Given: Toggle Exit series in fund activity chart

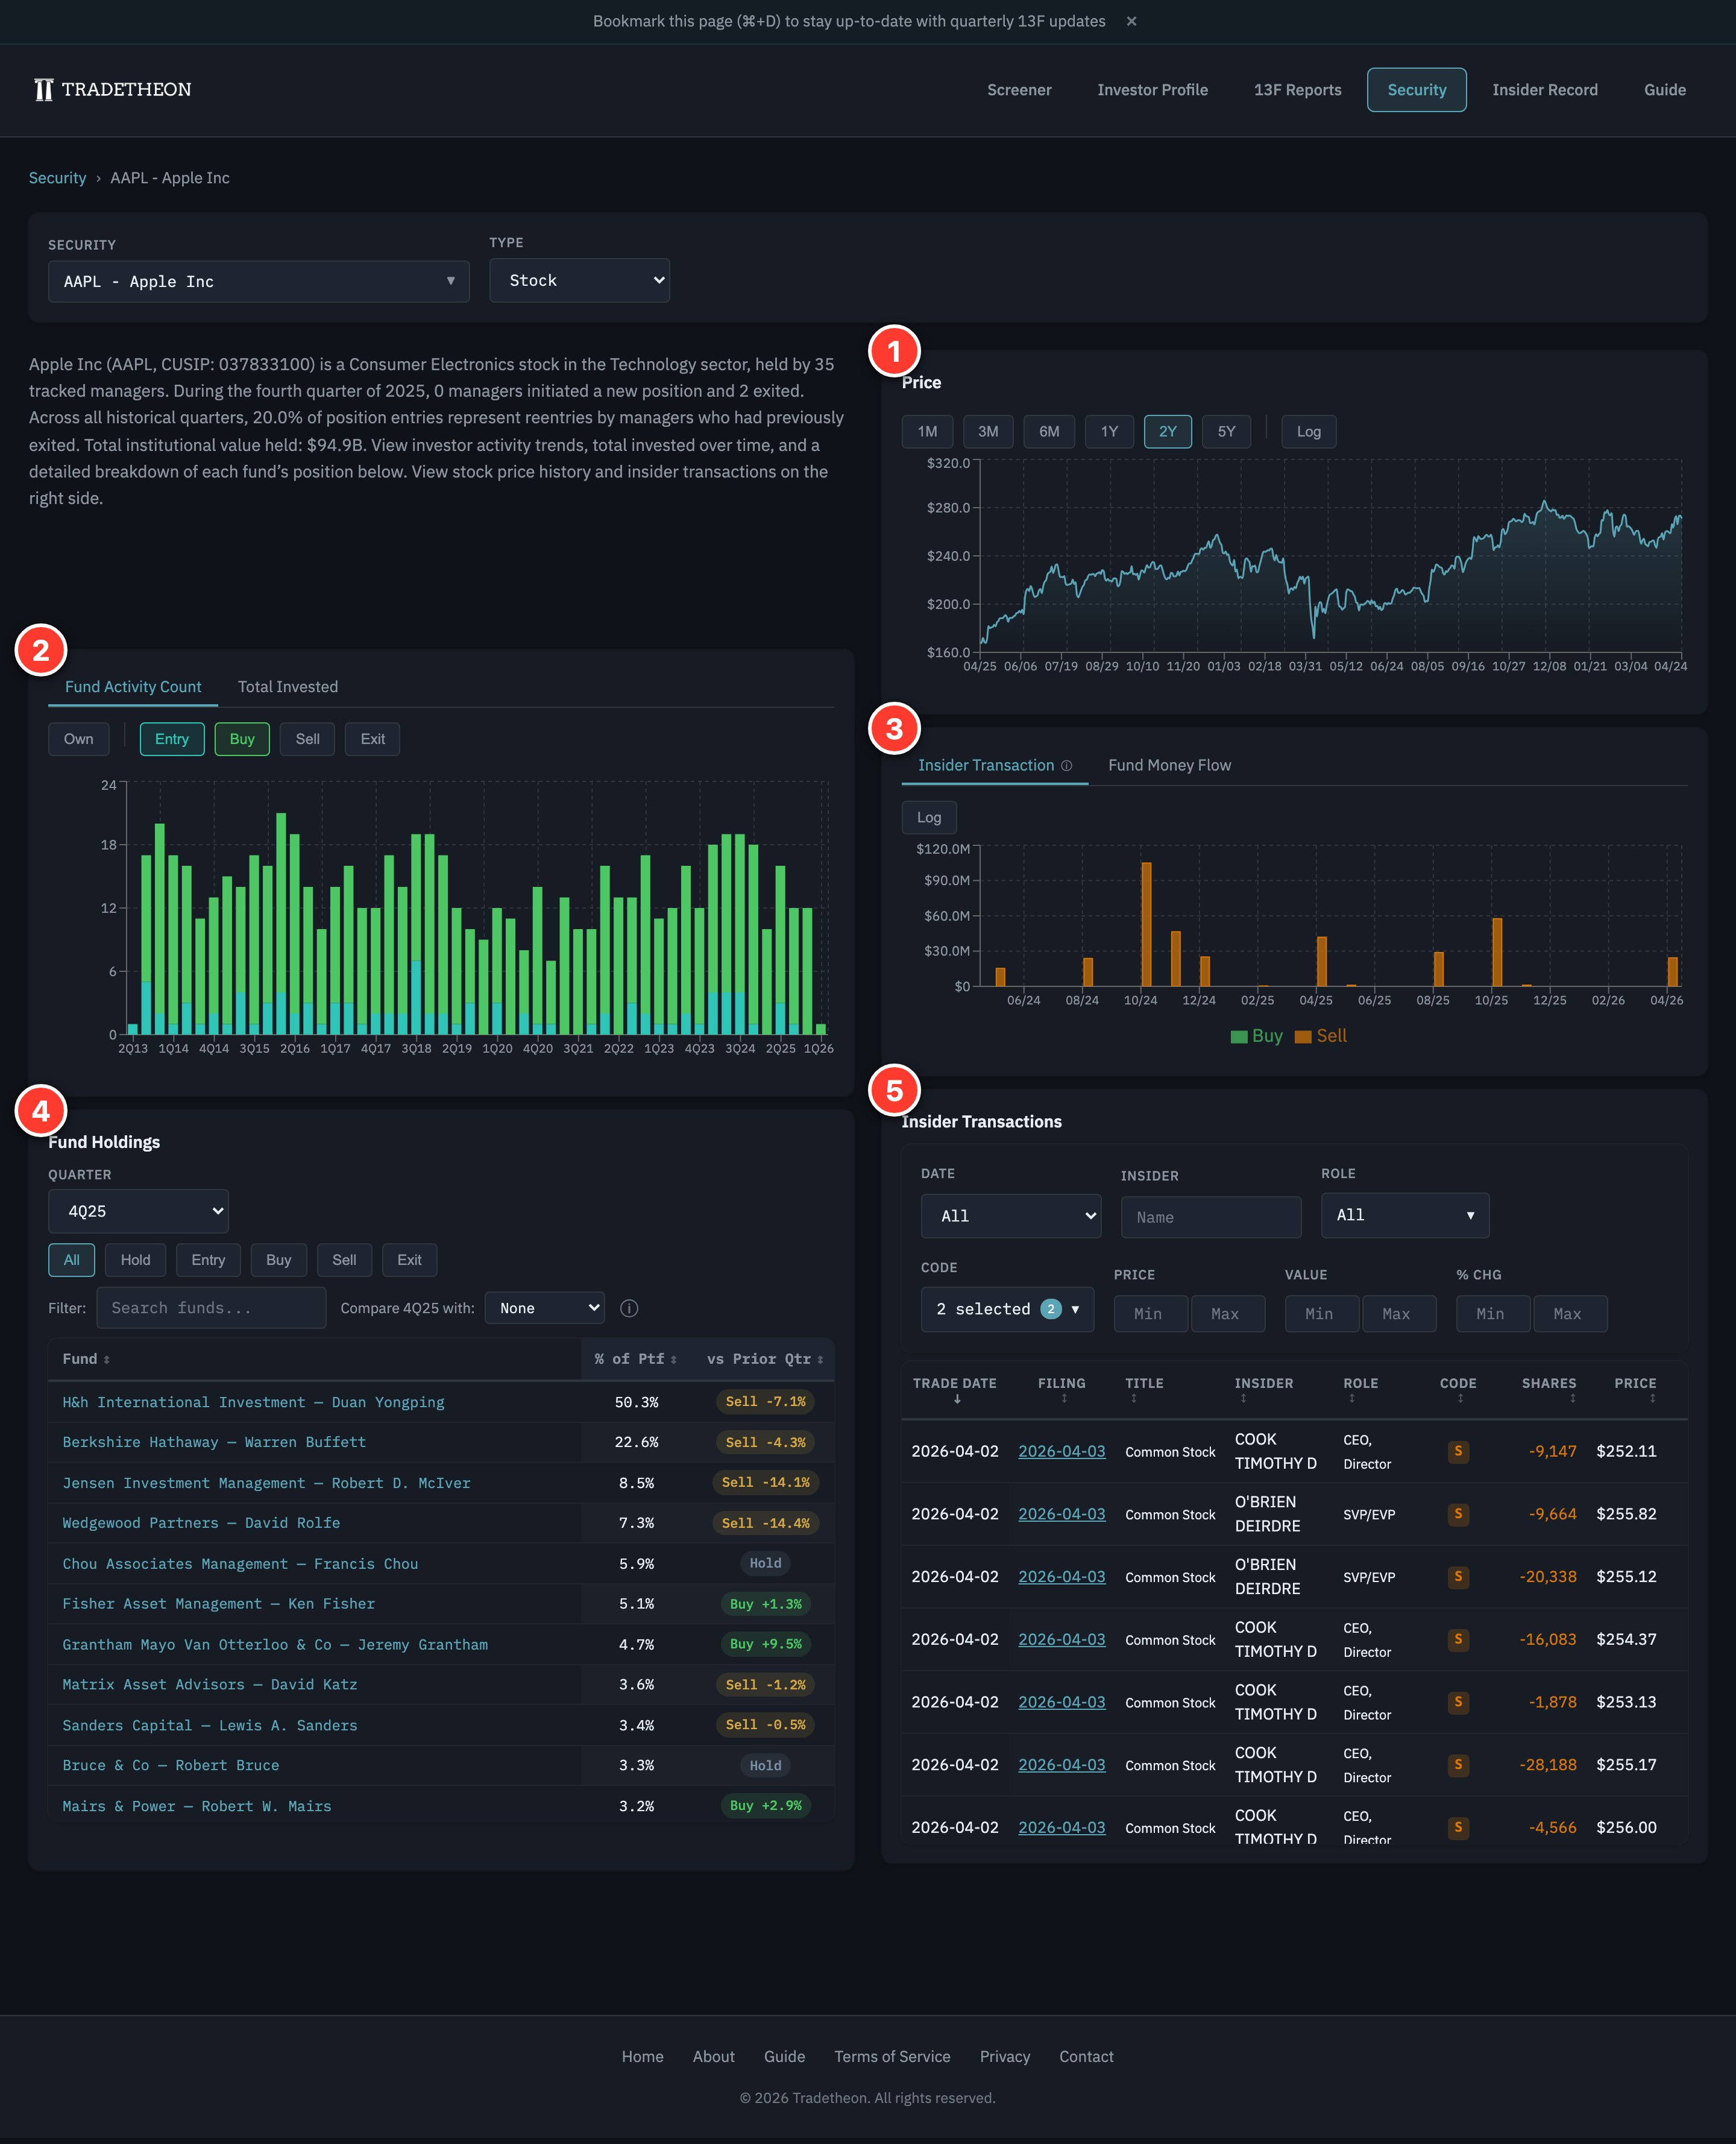Looking at the screenshot, I should (x=372, y=739).
